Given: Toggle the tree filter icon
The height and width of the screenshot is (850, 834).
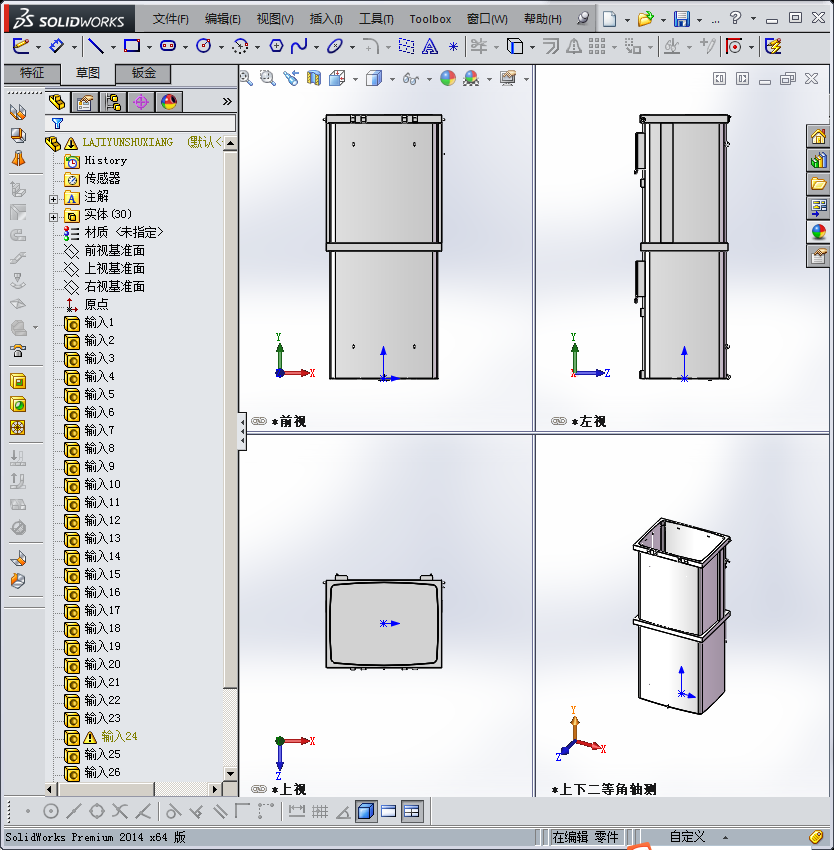Looking at the screenshot, I should [57, 124].
